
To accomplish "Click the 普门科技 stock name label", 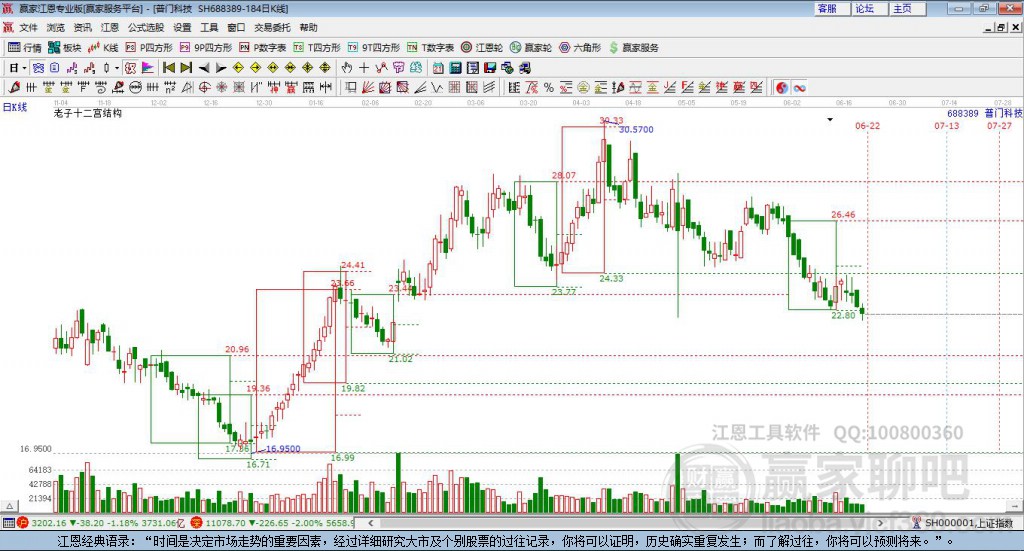I will tap(1004, 113).
